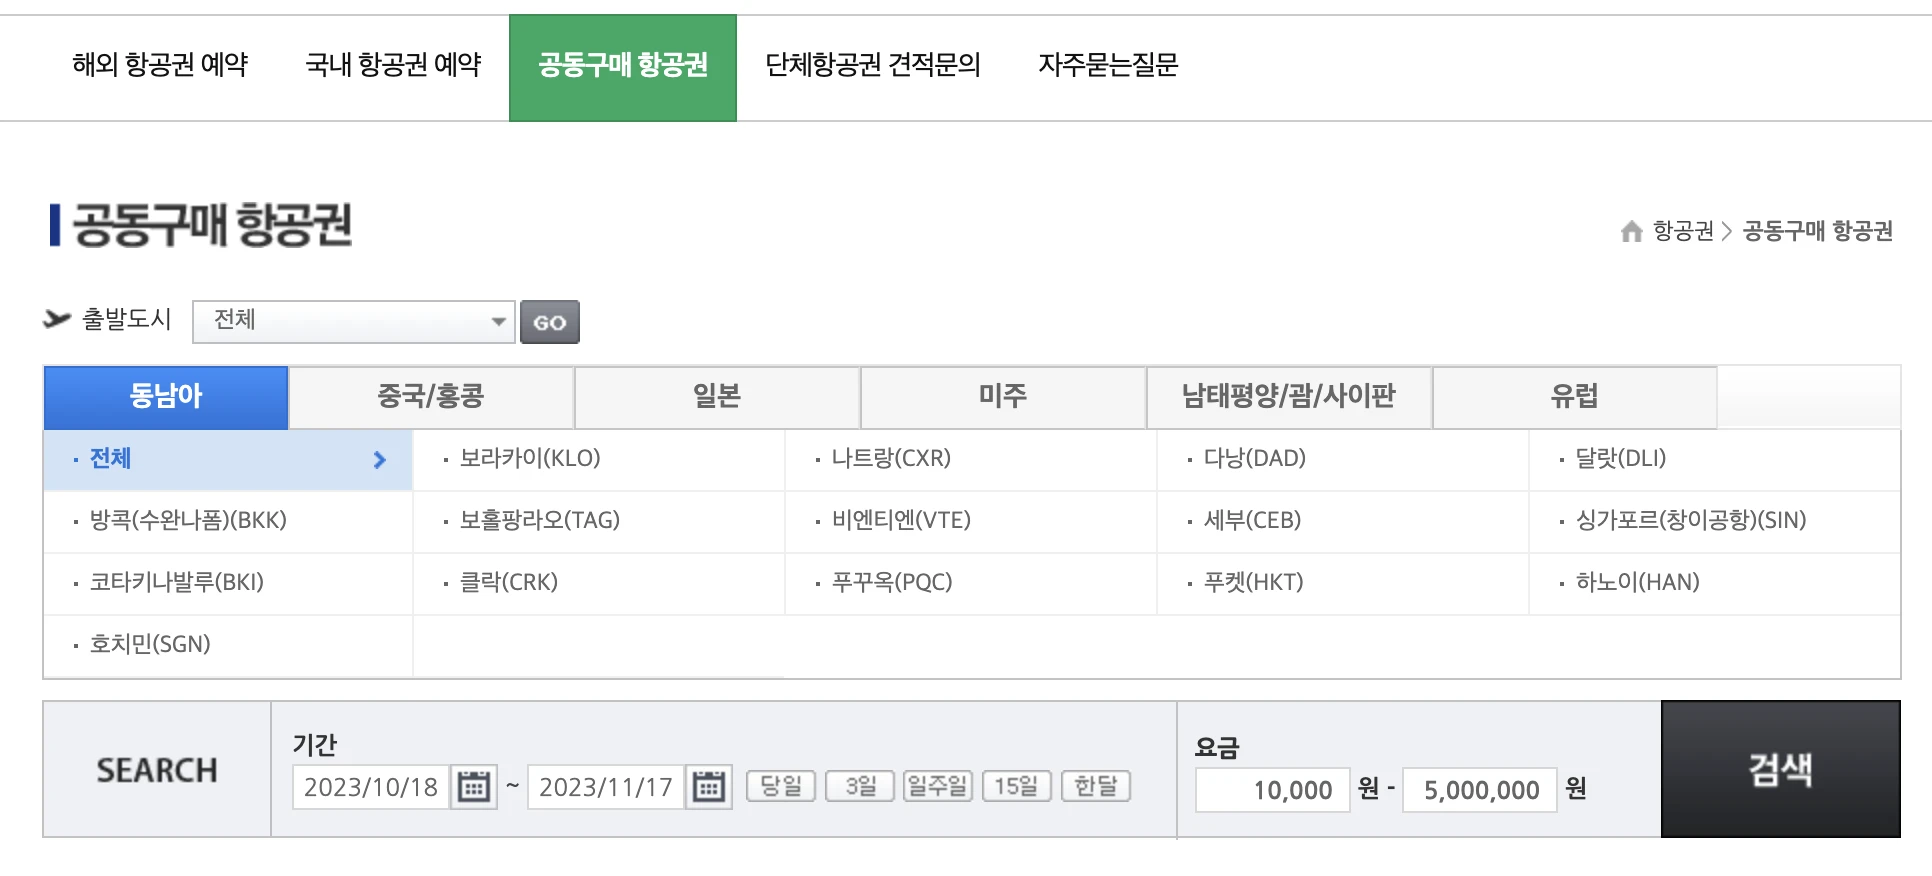Screen dimensions: 1932x876
Task: Select the 15일 period shortcut
Action: pyautogui.click(x=1018, y=786)
